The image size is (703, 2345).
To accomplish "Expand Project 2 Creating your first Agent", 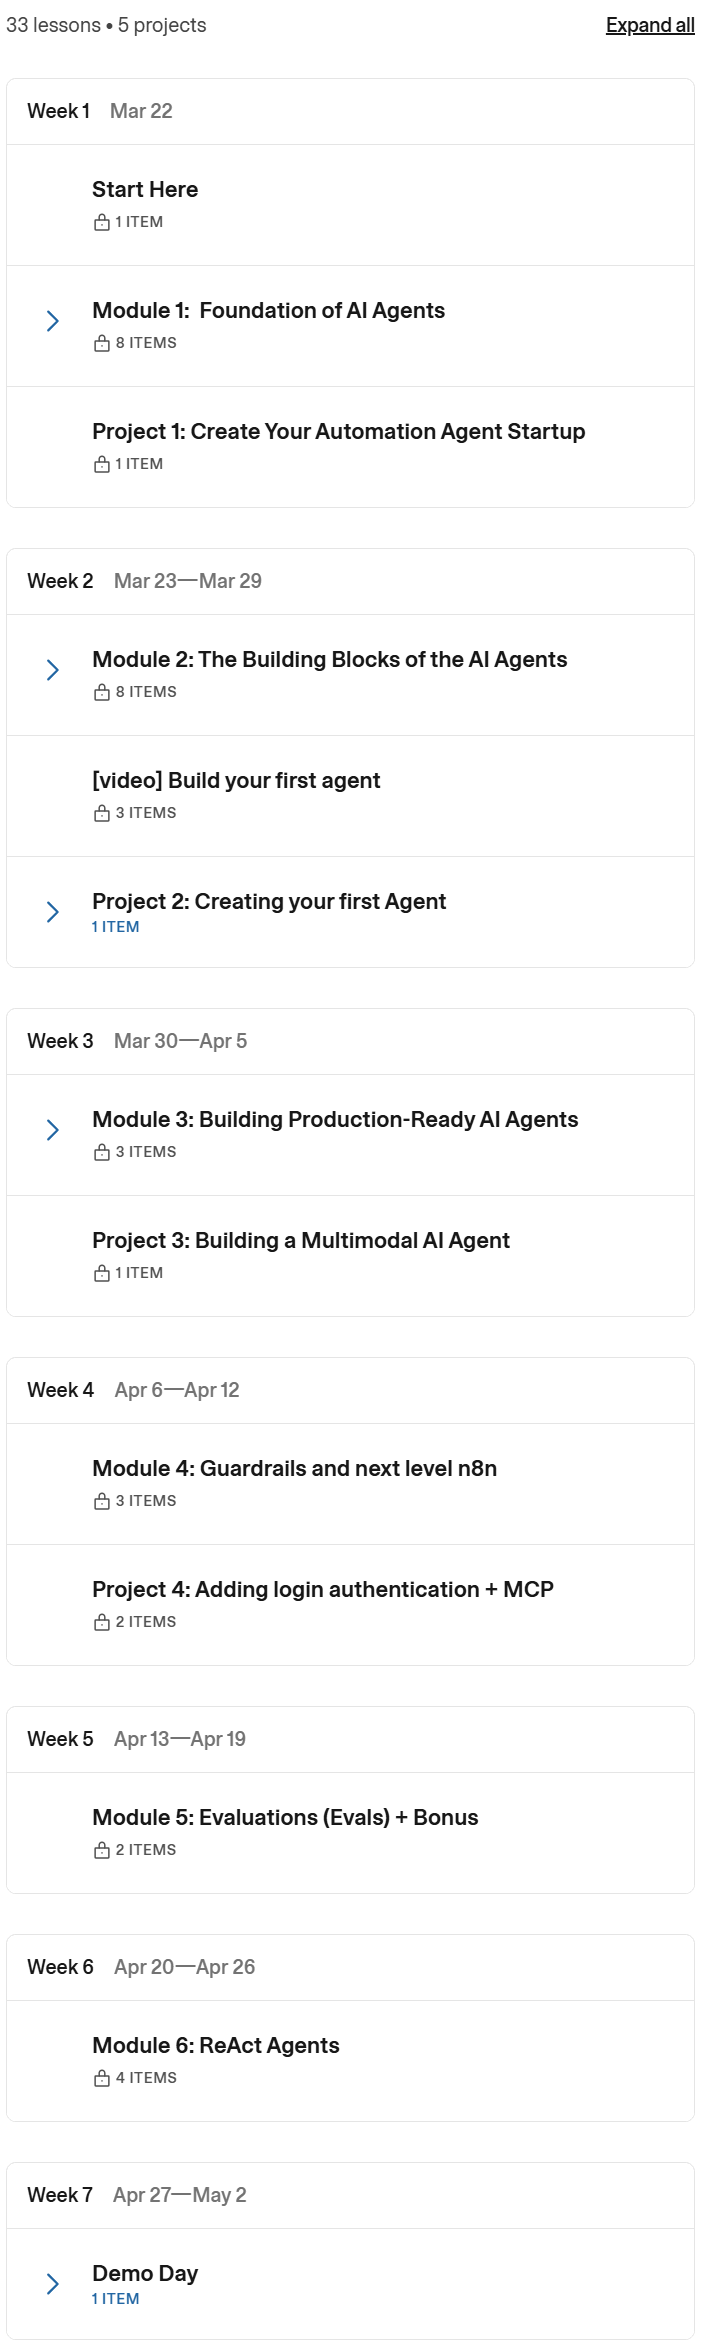I will pos(53,912).
